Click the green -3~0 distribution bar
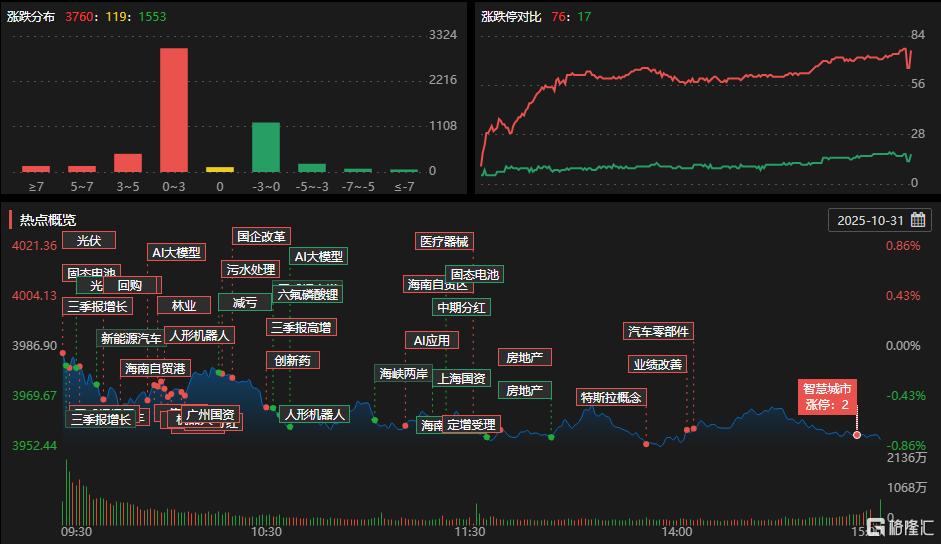This screenshot has width=941, height=544. coord(265,147)
